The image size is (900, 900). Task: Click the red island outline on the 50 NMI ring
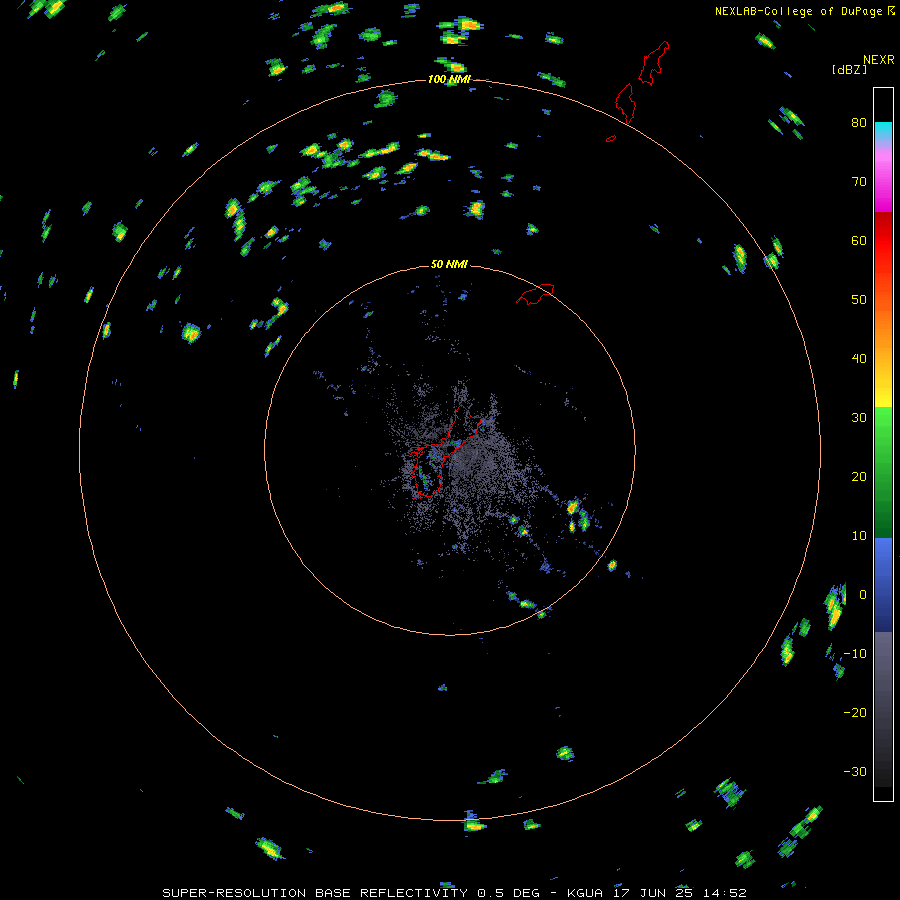click(535, 294)
